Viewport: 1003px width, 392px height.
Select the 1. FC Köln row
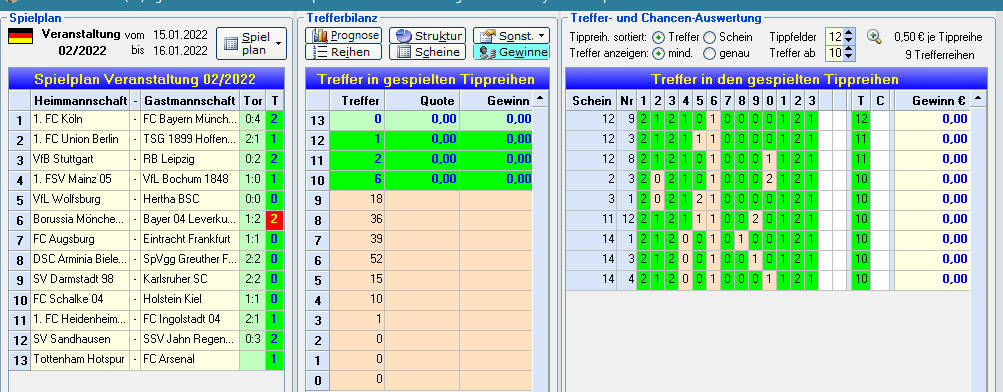(147, 120)
